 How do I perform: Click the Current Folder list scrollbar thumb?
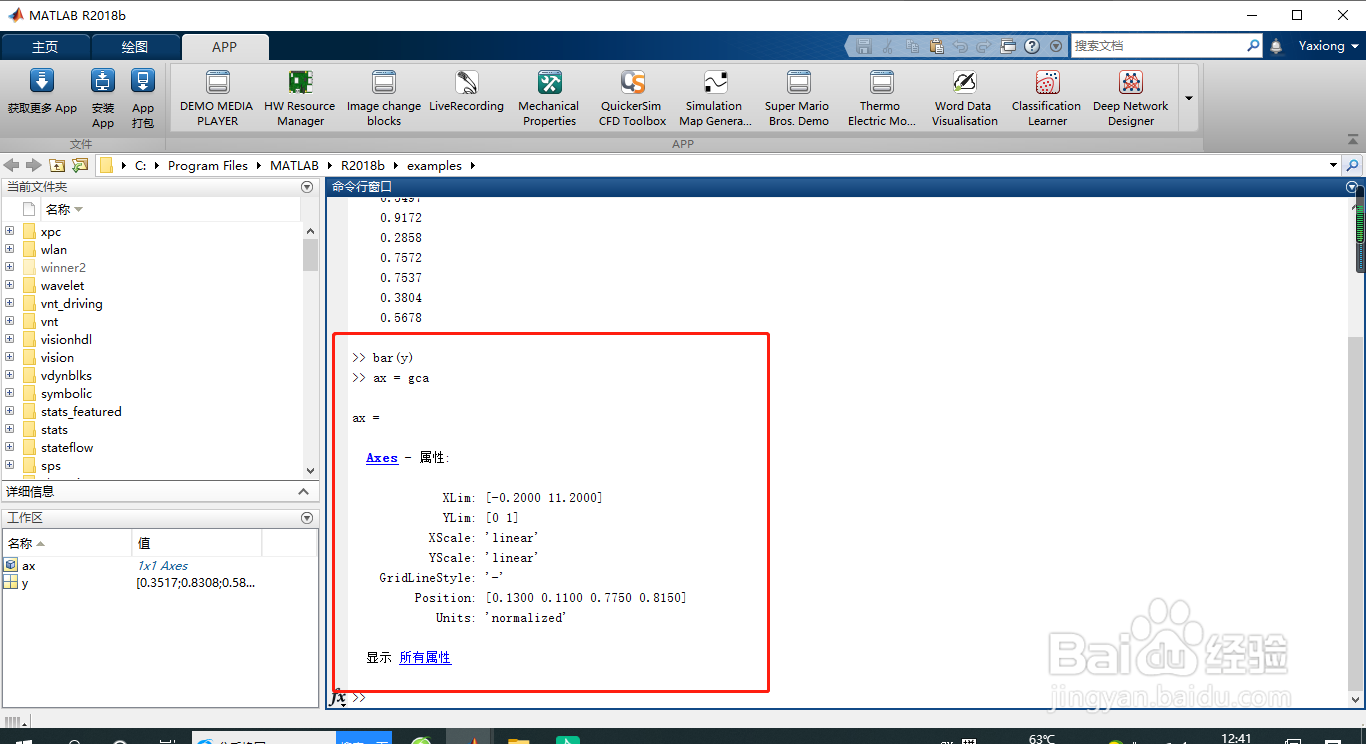310,254
